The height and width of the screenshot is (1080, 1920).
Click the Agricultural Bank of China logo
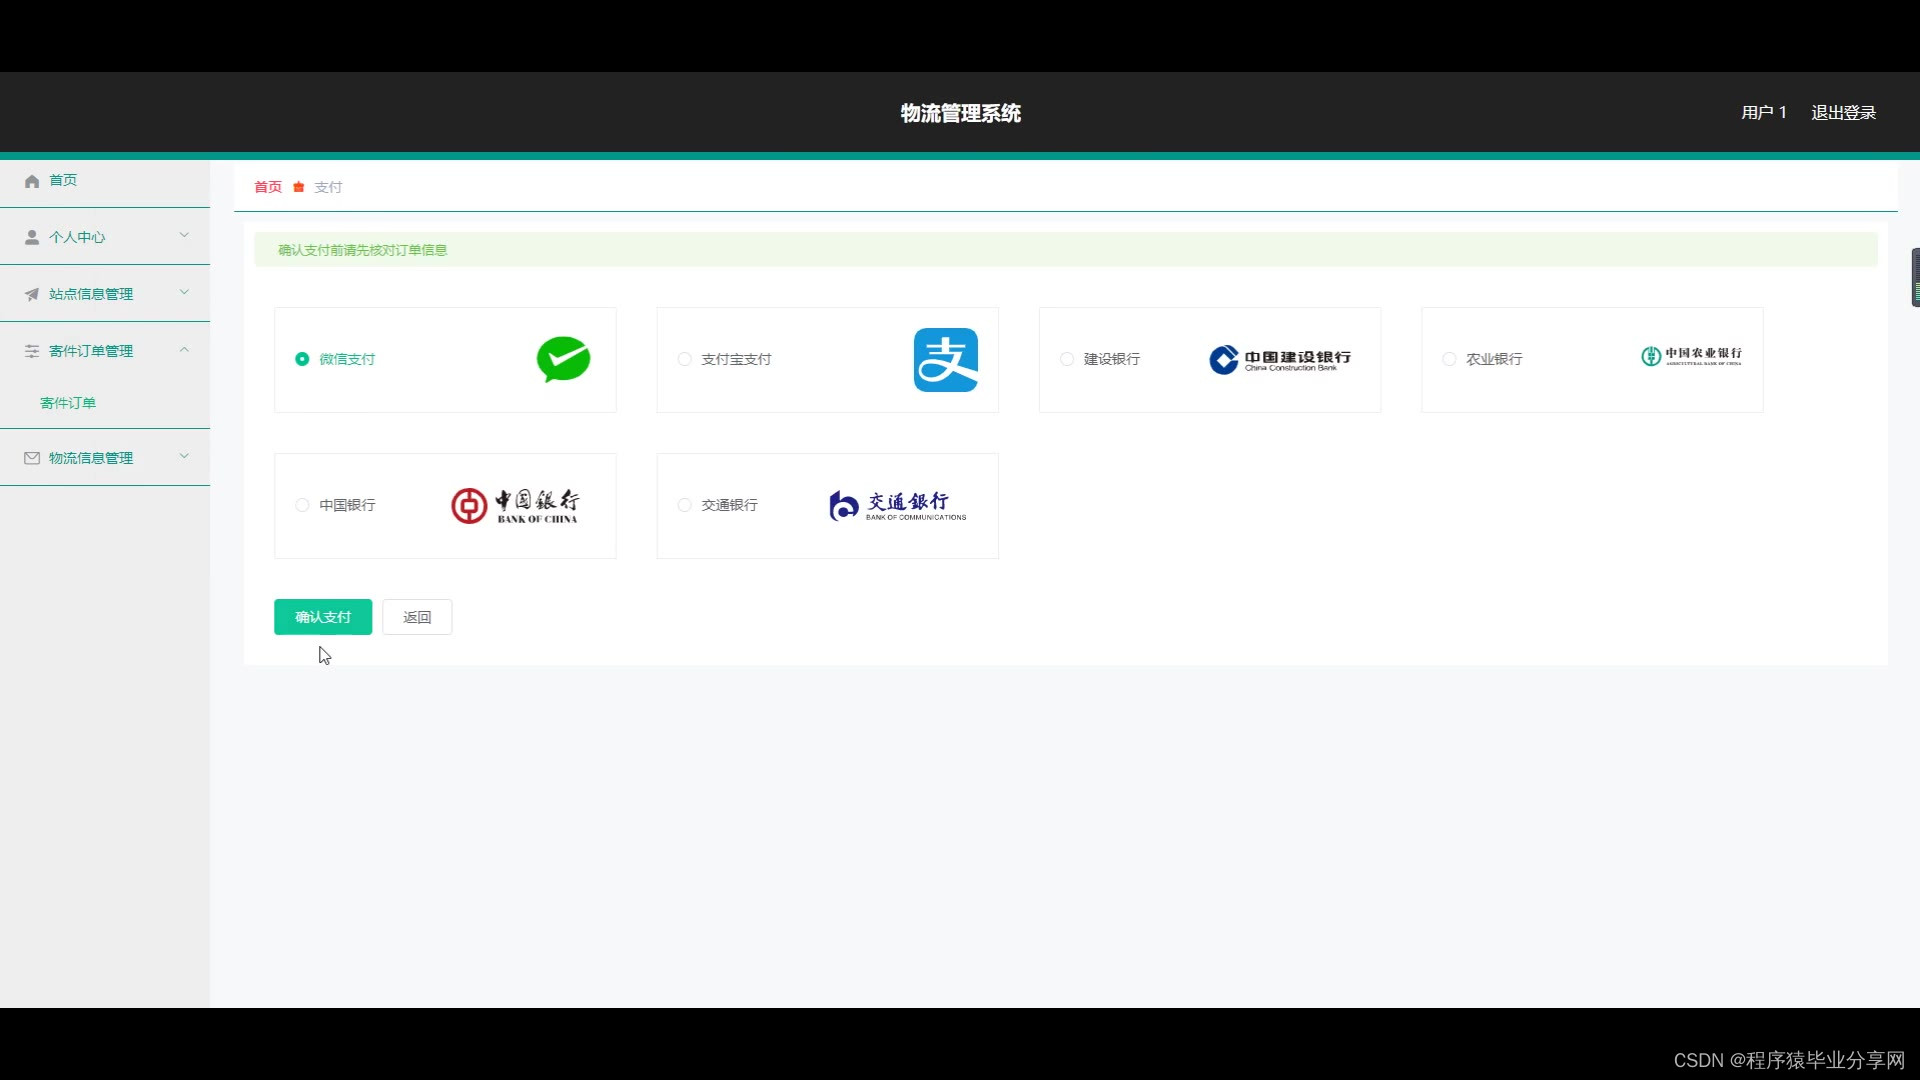click(1691, 356)
